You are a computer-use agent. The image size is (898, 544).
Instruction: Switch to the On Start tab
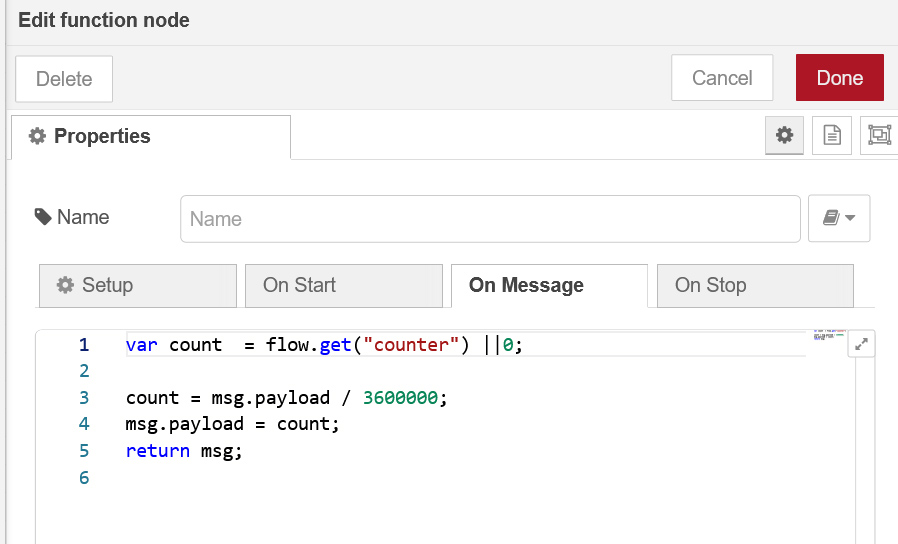click(x=344, y=285)
